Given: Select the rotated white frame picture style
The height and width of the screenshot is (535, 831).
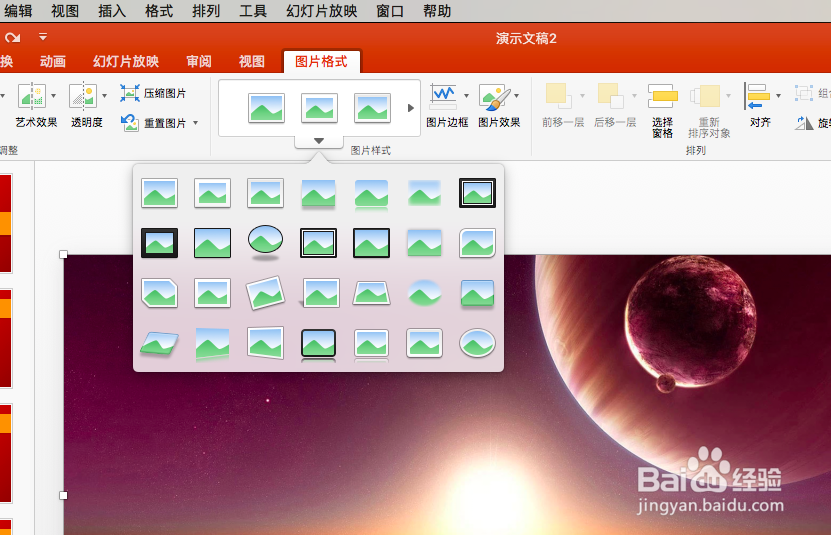Looking at the screenshot, I should click(266, 293).
